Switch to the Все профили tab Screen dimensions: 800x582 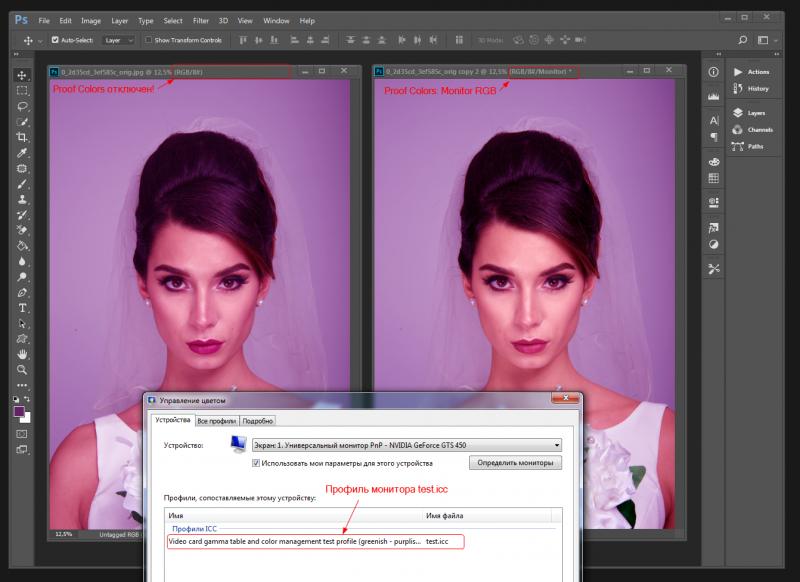(x=216, y=421)
